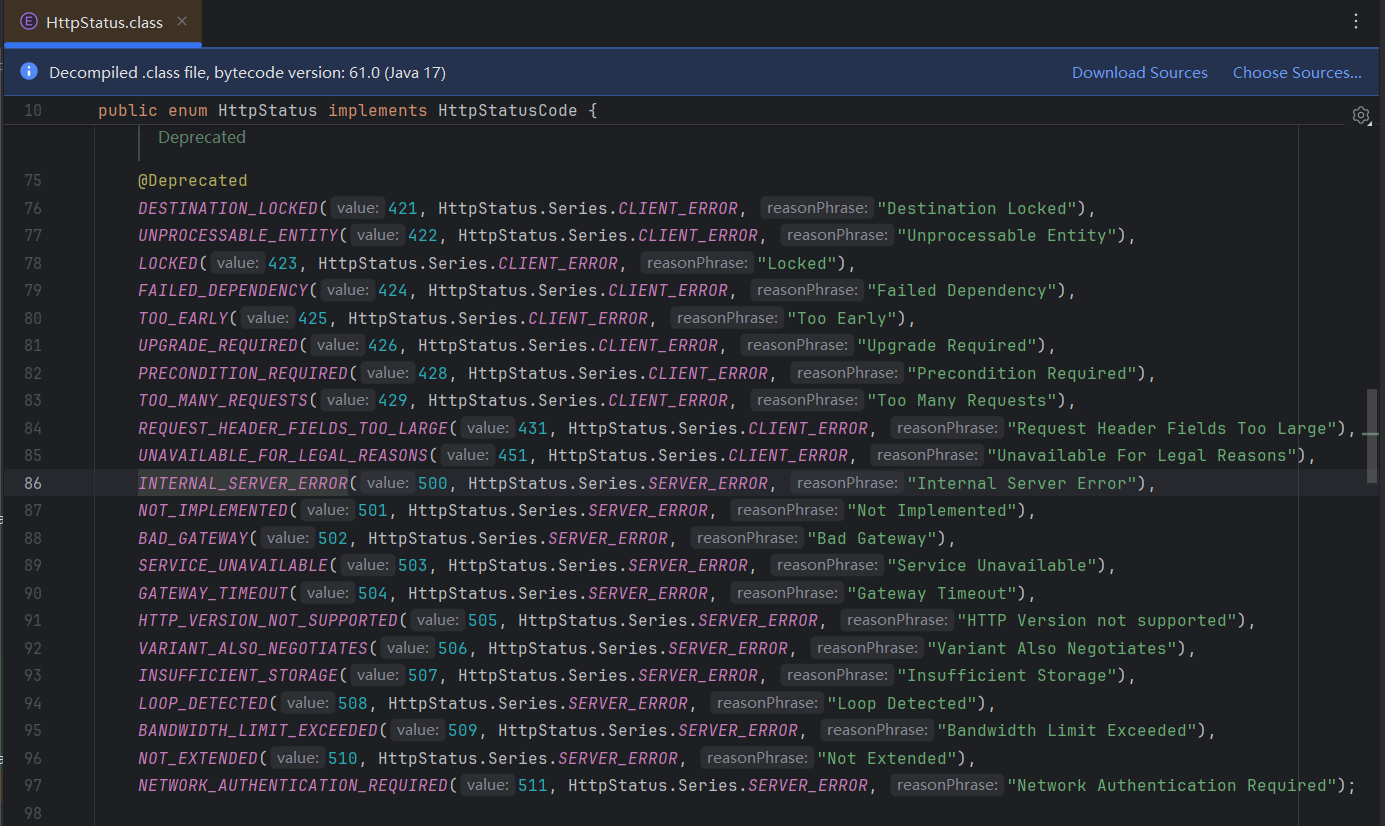Click the value 451 number literal

[x=513, y=456]
